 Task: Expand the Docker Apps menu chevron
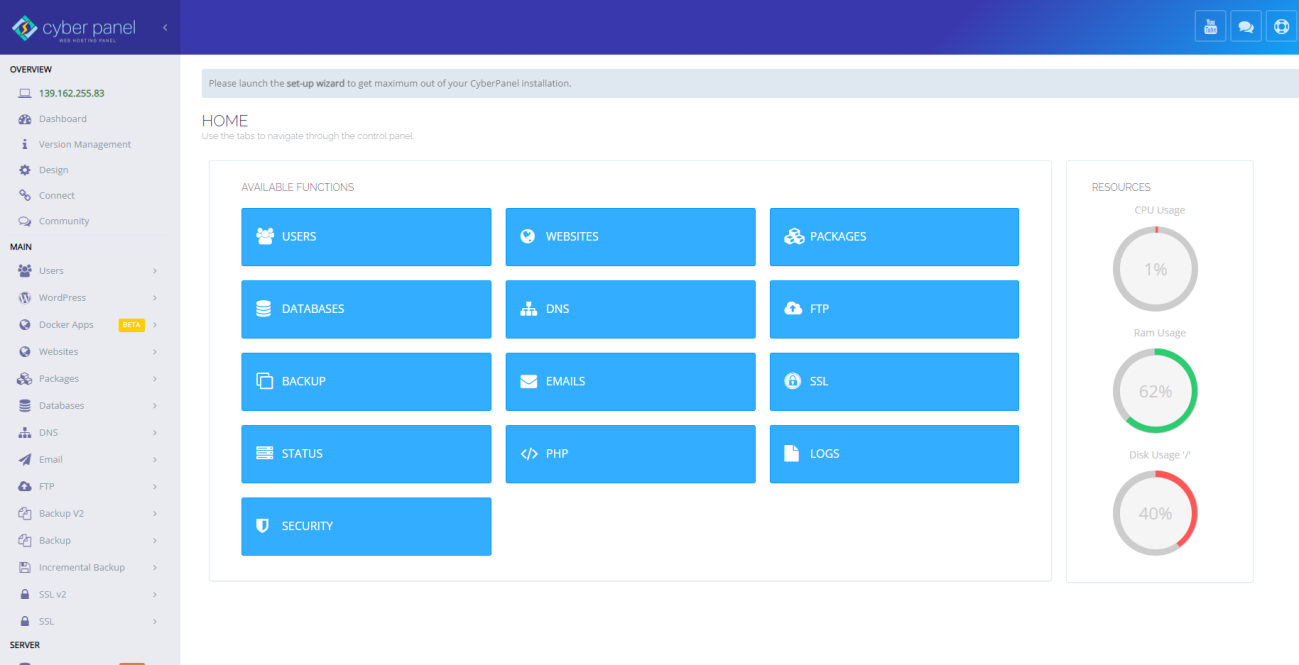(x=155, y=325)
